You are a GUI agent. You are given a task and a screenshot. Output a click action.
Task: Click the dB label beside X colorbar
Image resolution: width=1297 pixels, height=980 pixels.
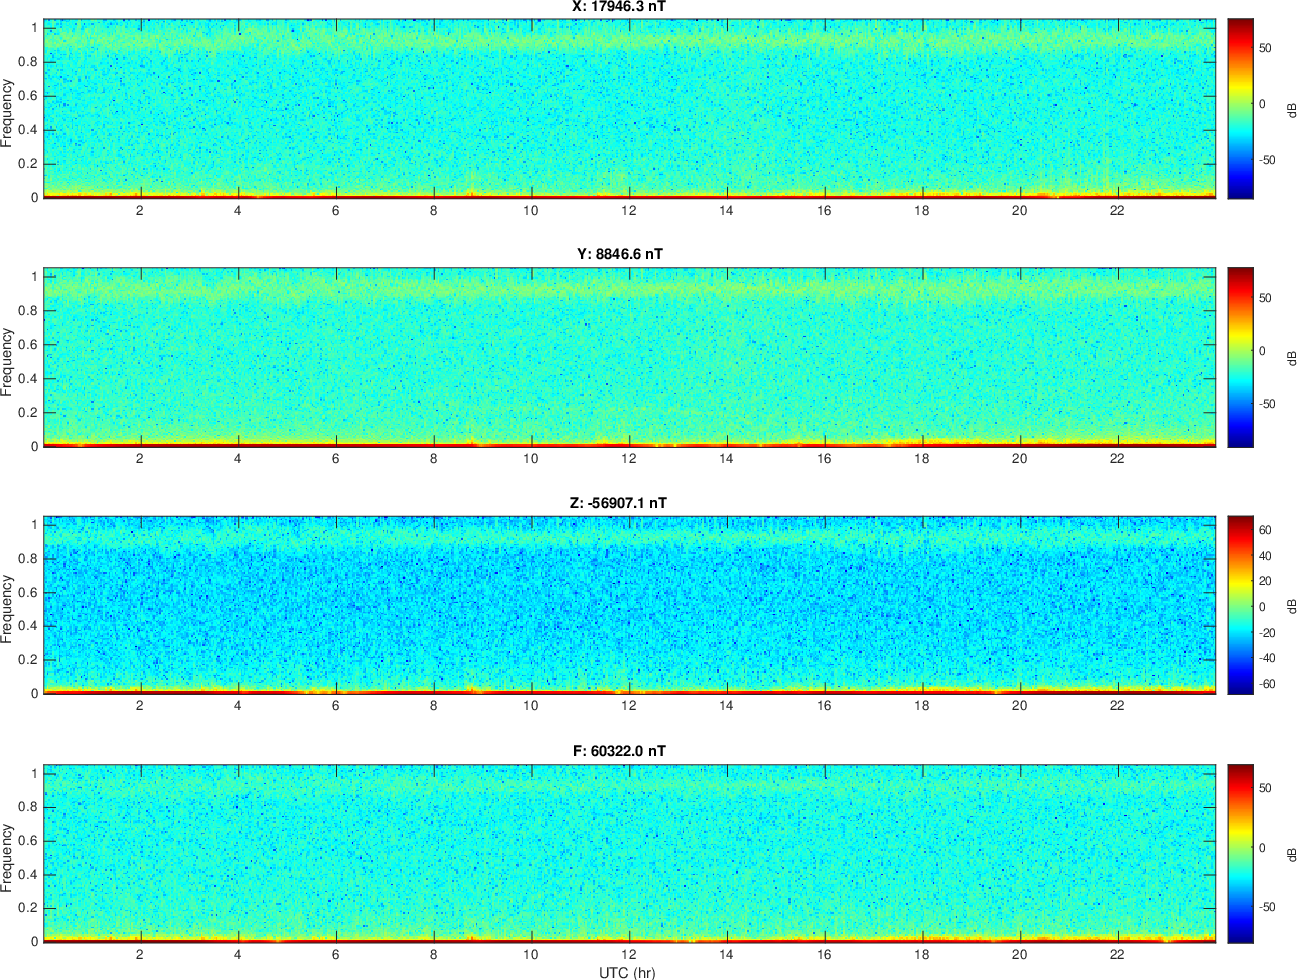click(1291, 109)
